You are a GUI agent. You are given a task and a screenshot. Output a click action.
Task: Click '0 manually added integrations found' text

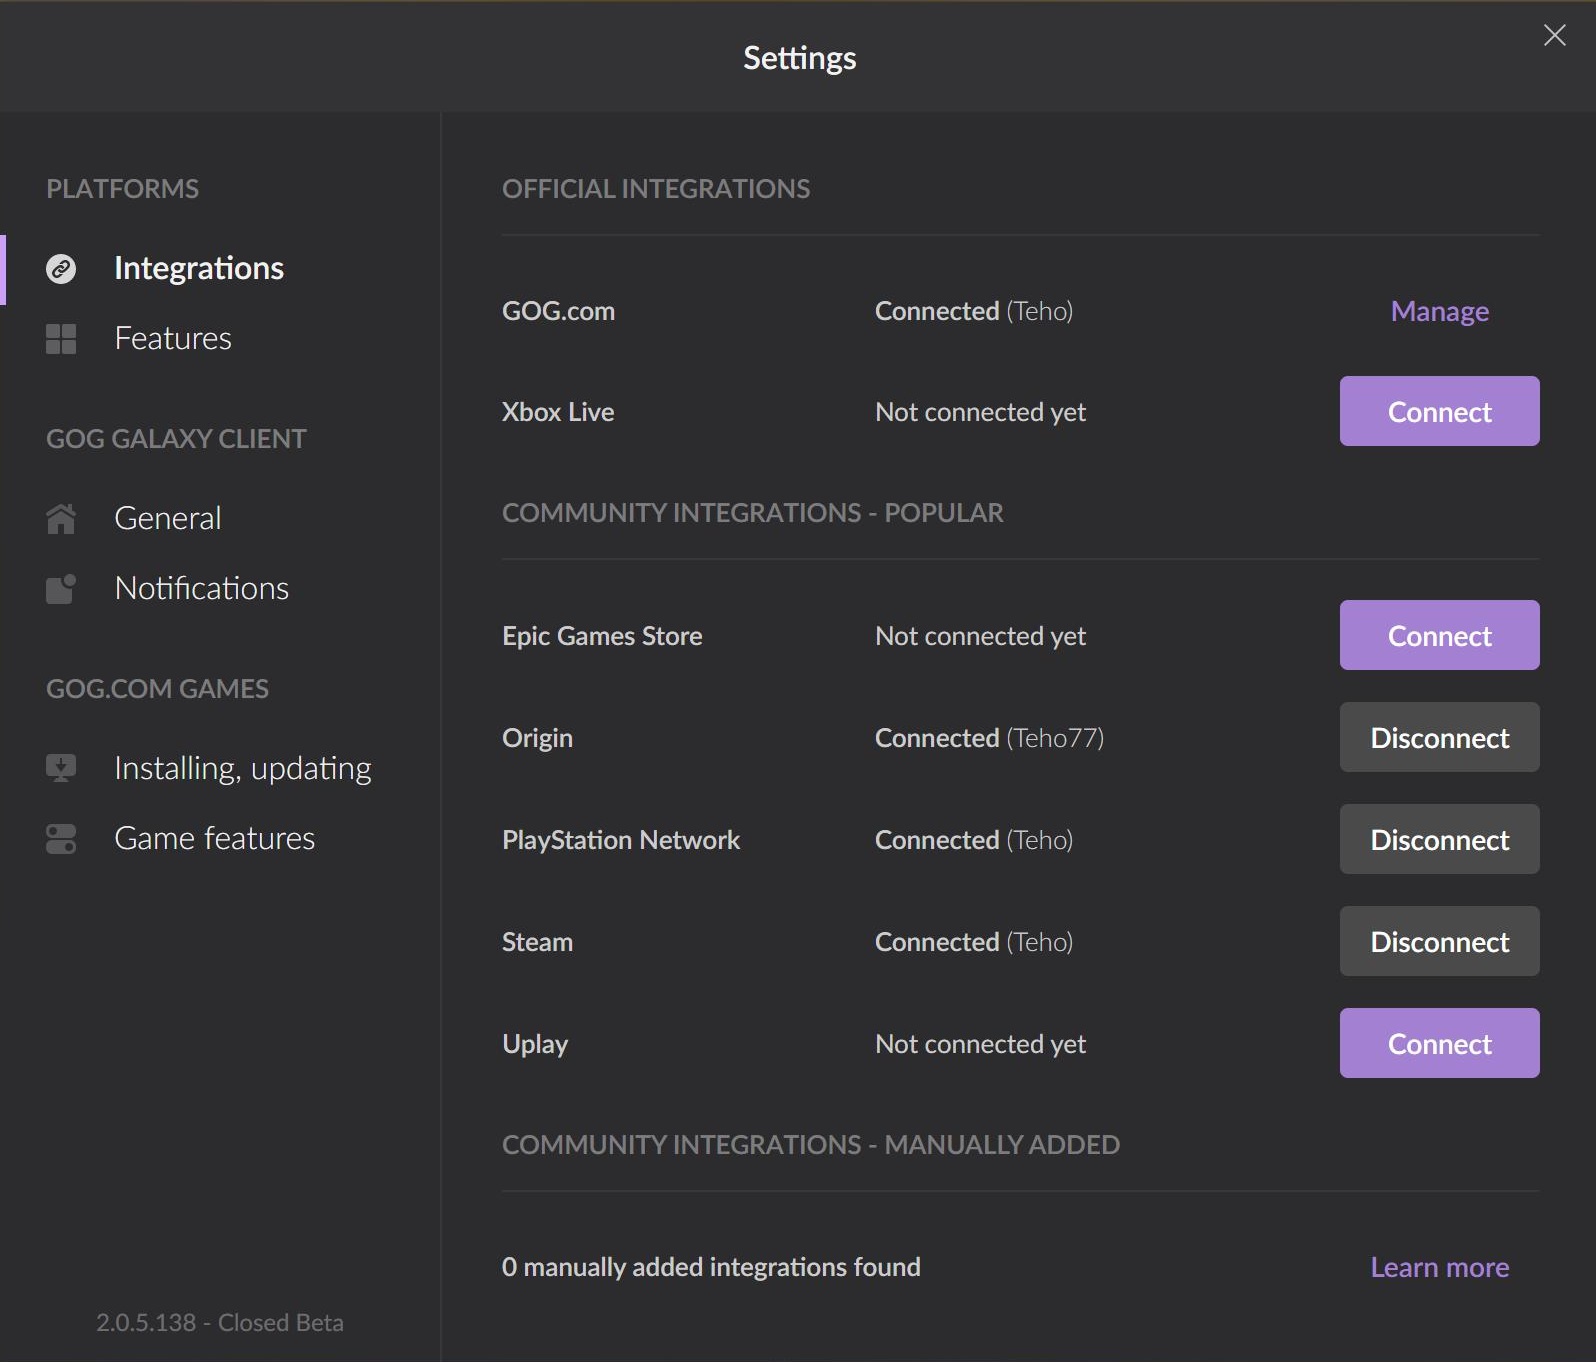pos(711,1267)
